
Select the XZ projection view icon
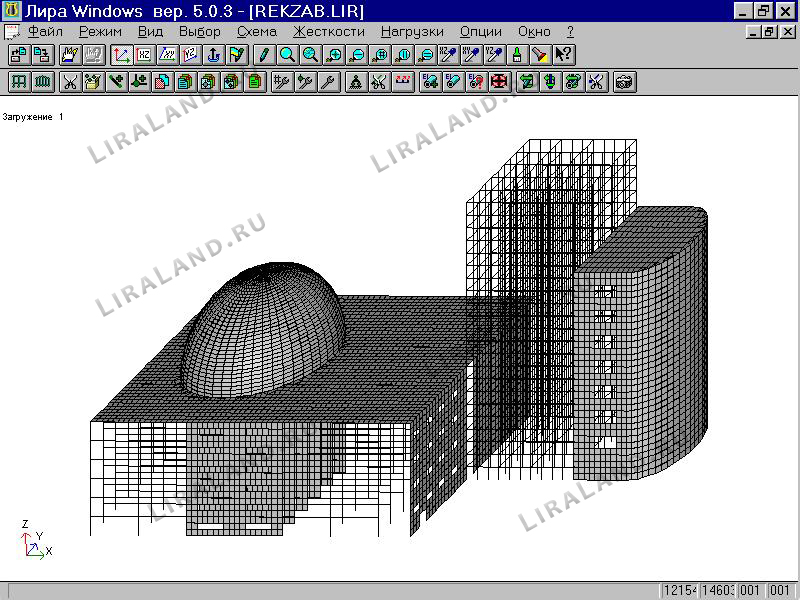coord(144,55)
